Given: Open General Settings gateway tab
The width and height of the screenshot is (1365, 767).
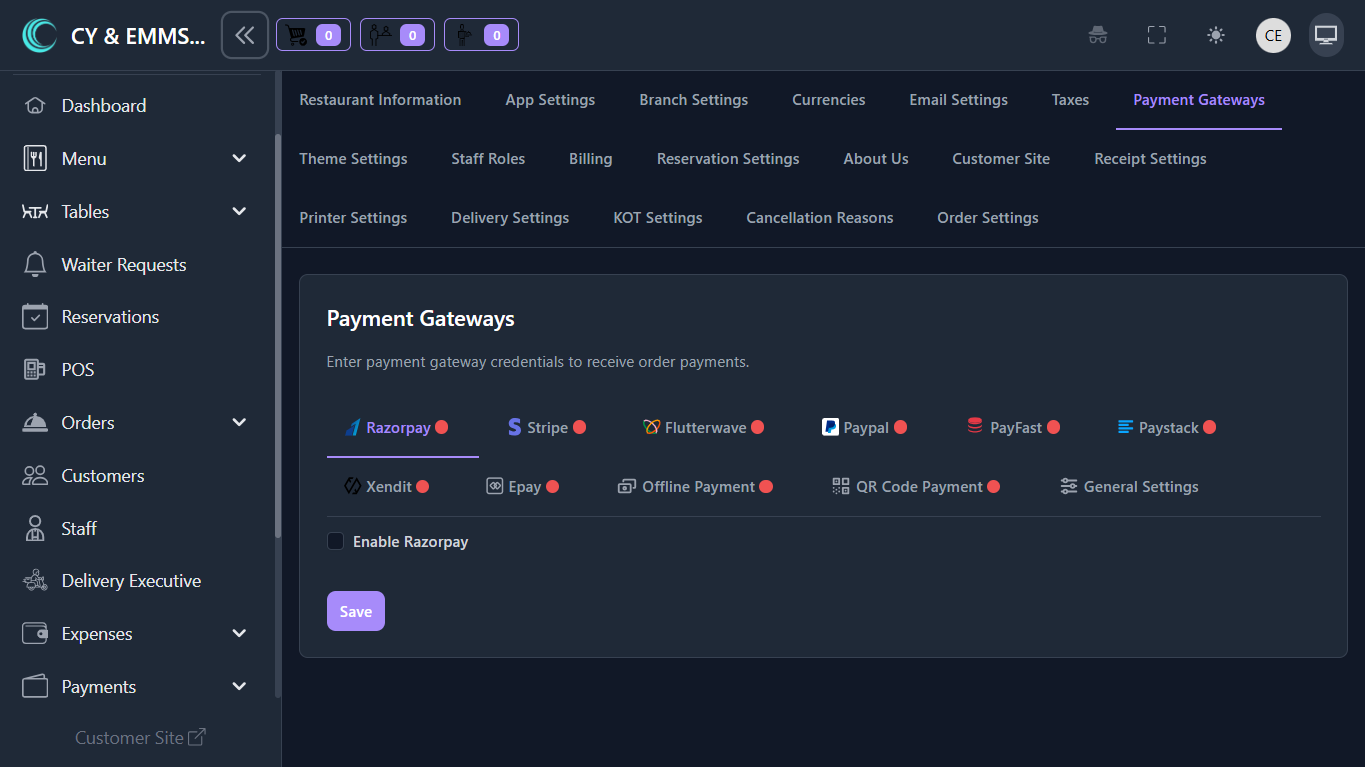Looking at the screenshot, I should 1129,487.
